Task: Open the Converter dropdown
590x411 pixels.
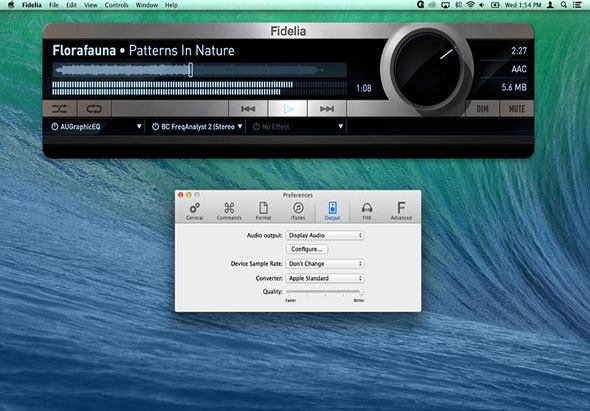Action: (x=325, y=278)
